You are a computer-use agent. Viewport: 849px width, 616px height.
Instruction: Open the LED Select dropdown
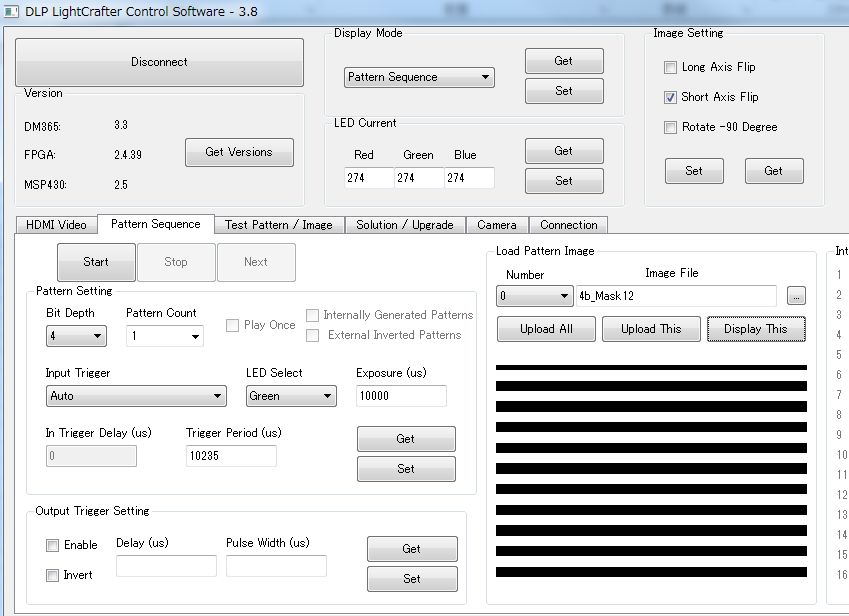pyautogui.click(x=291, y=396)
